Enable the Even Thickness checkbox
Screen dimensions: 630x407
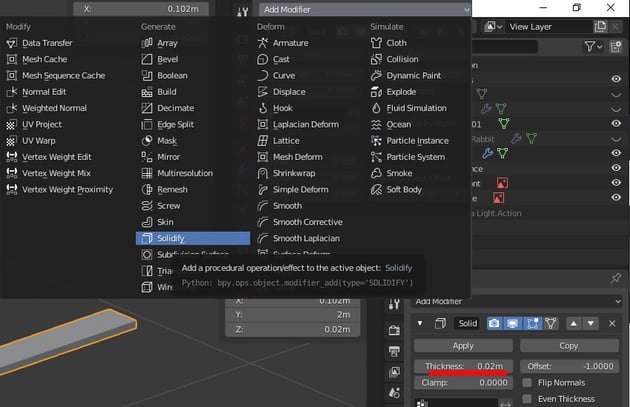point(528,399)
